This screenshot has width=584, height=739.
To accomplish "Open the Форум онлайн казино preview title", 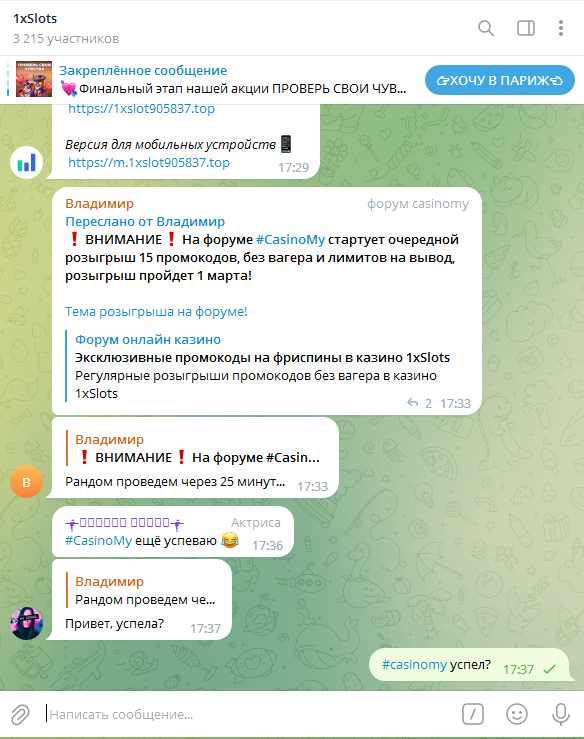I will click(148, 339).
